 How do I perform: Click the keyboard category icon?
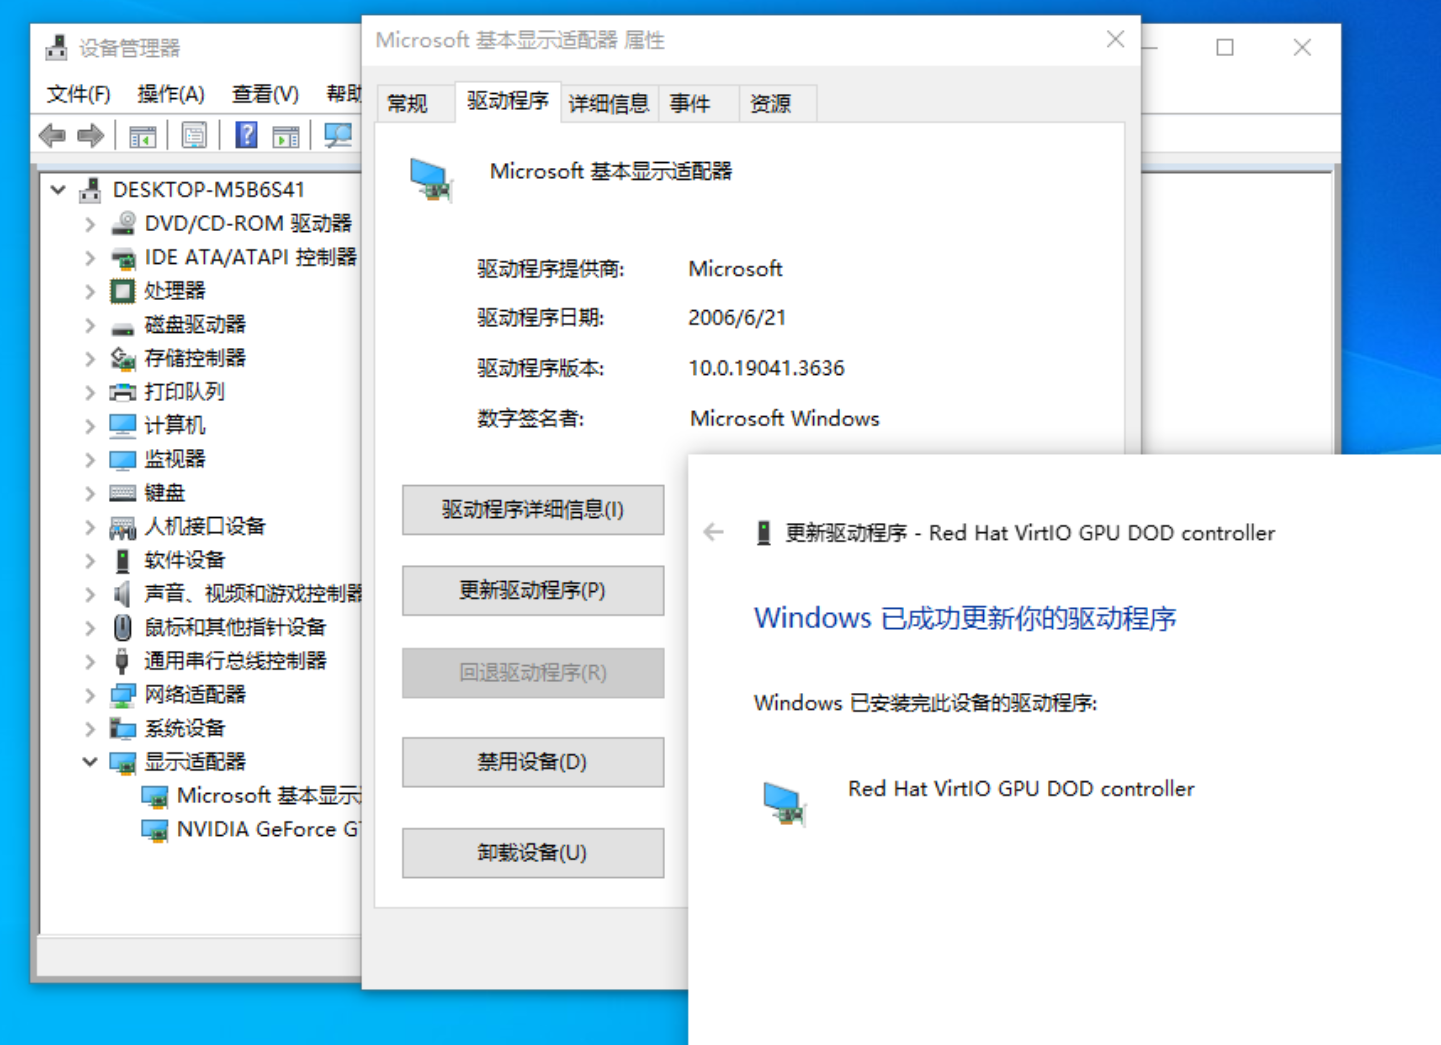point(123,493)
